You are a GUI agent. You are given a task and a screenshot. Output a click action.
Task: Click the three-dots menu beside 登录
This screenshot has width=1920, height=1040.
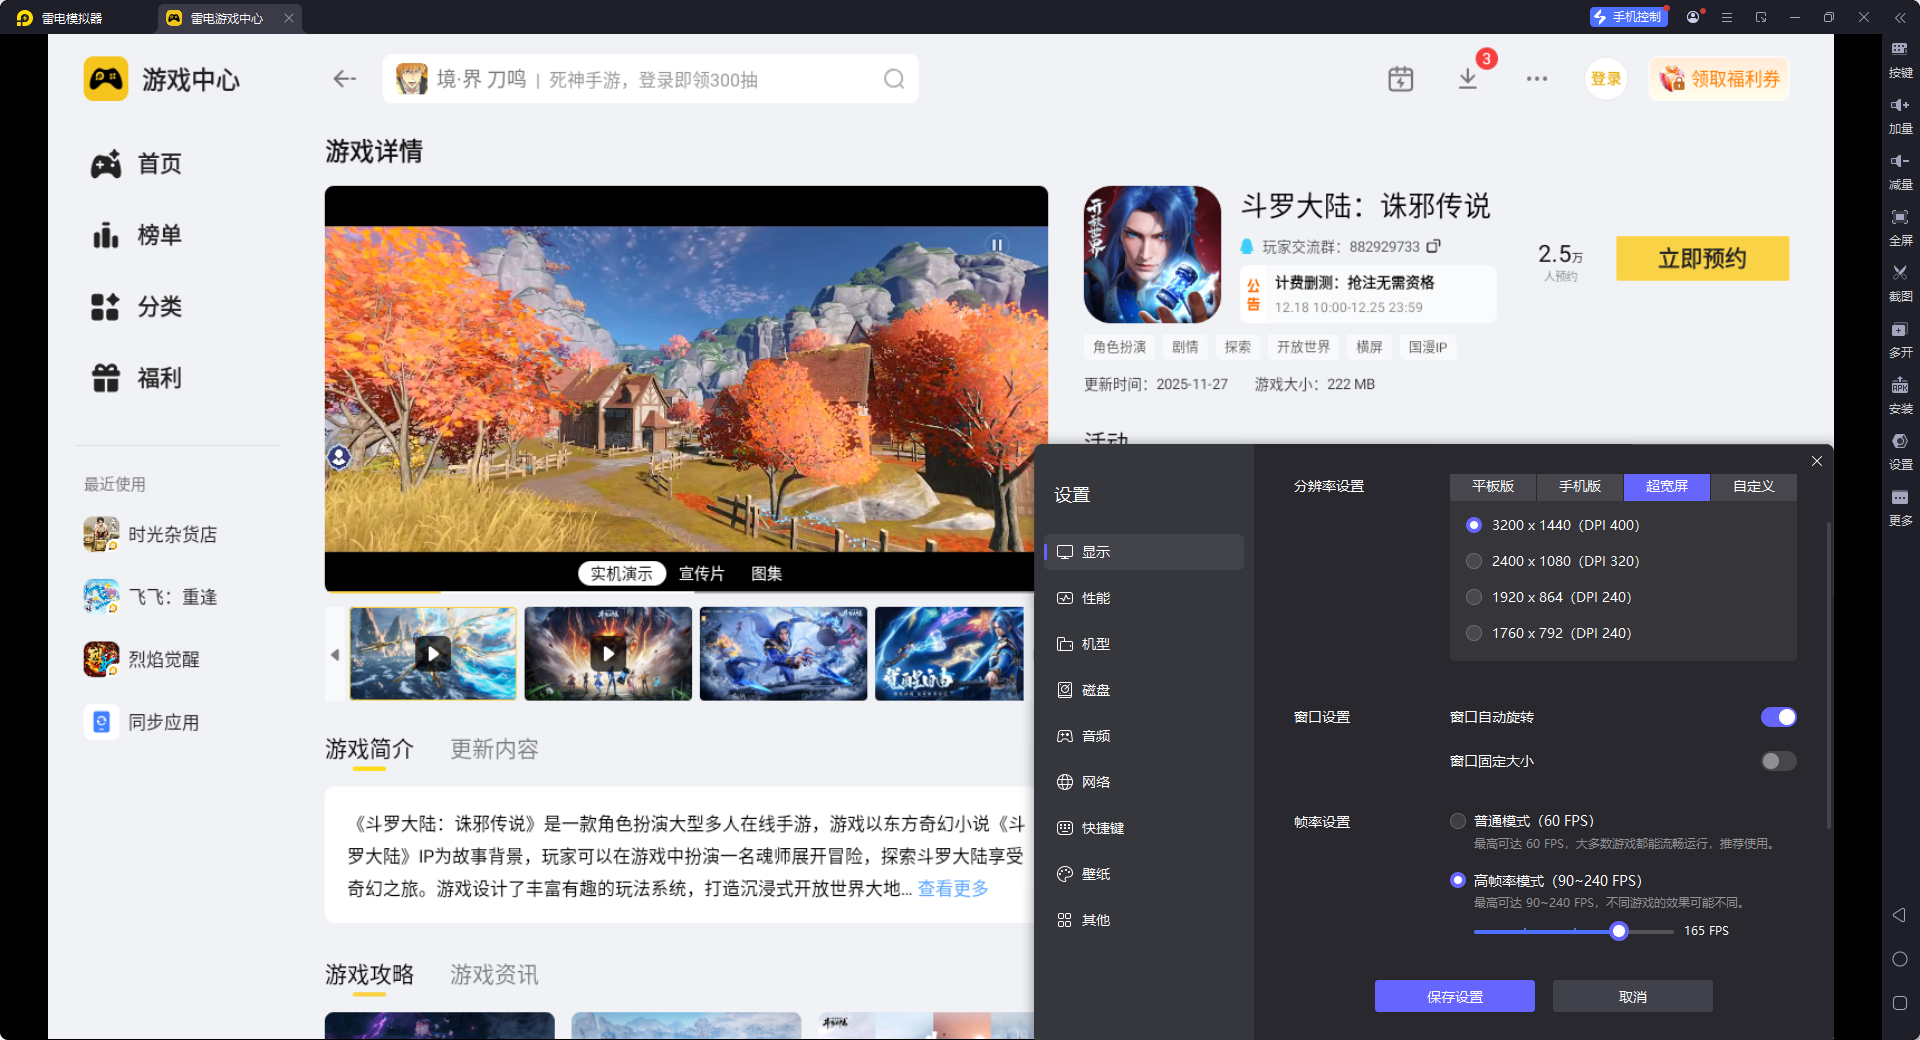click(x=1536, y=78)
